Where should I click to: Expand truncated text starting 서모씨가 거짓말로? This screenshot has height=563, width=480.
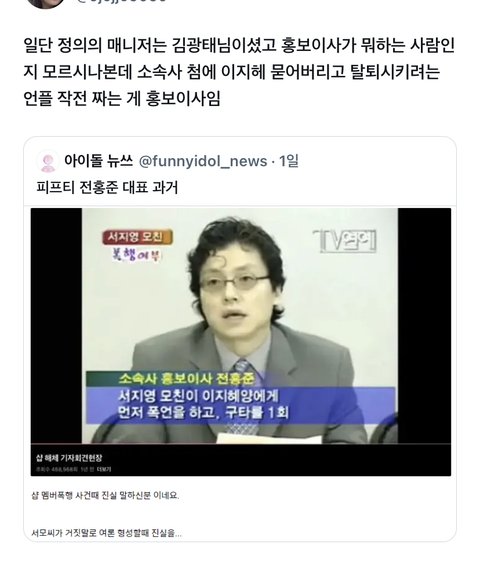(x=107, y=533)
